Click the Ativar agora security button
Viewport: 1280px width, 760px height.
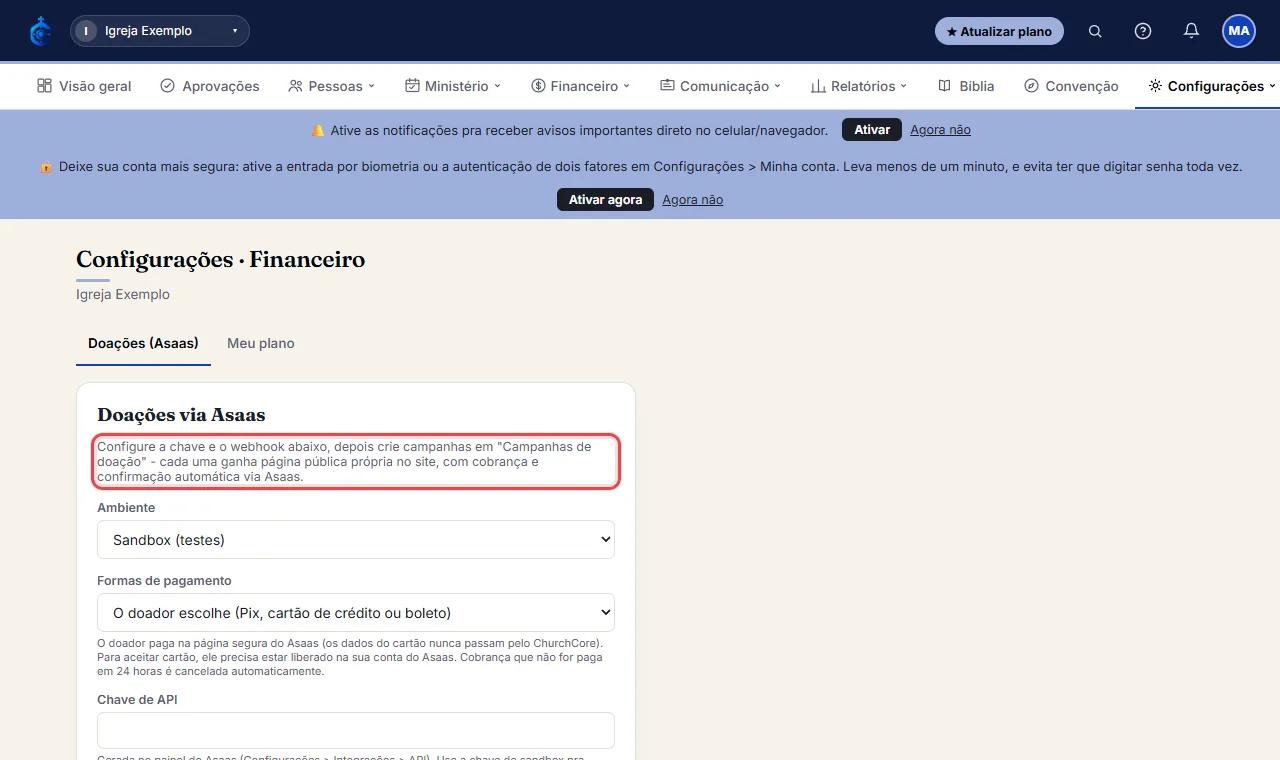tap(605, 200)
